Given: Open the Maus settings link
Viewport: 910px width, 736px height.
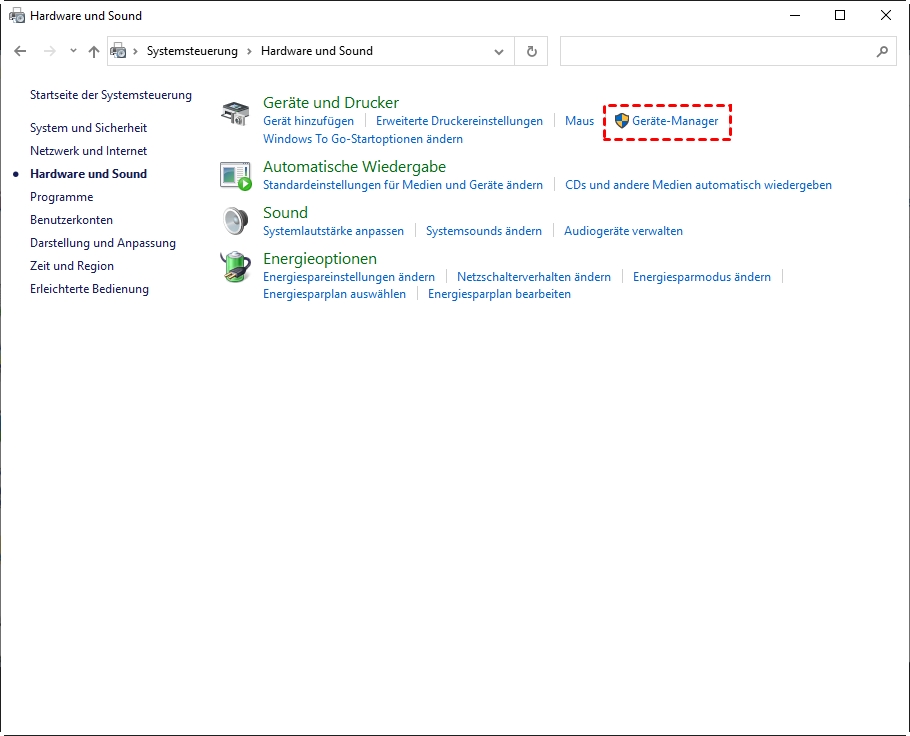Looking at the screenshot, I should pos(579,121).
